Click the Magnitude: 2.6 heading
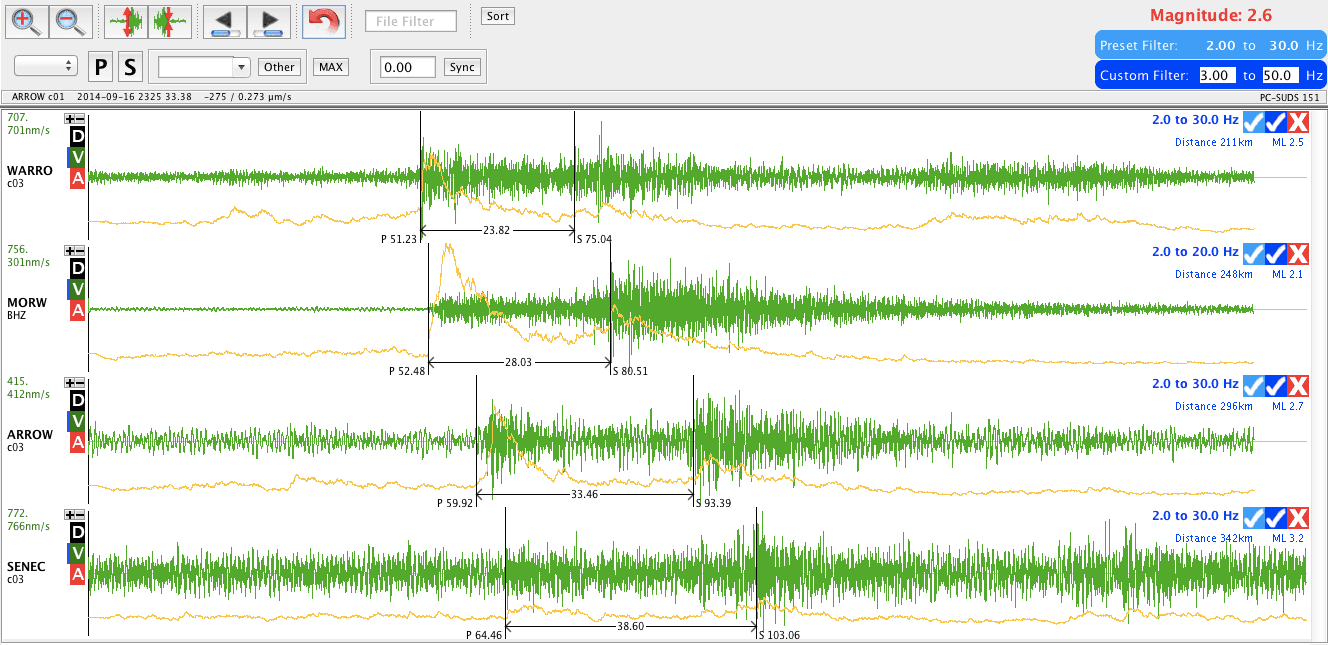 pyautogui.click(x=1209, y=15)
